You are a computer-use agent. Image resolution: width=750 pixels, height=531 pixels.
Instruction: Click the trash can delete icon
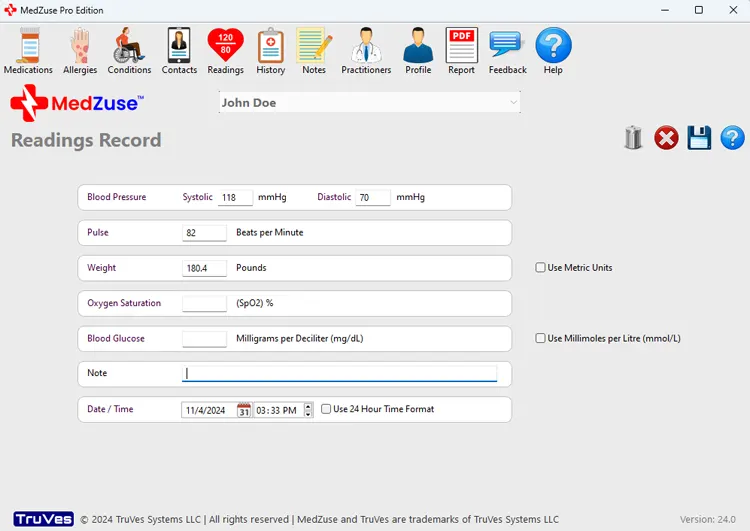click(x=633, y=138)
